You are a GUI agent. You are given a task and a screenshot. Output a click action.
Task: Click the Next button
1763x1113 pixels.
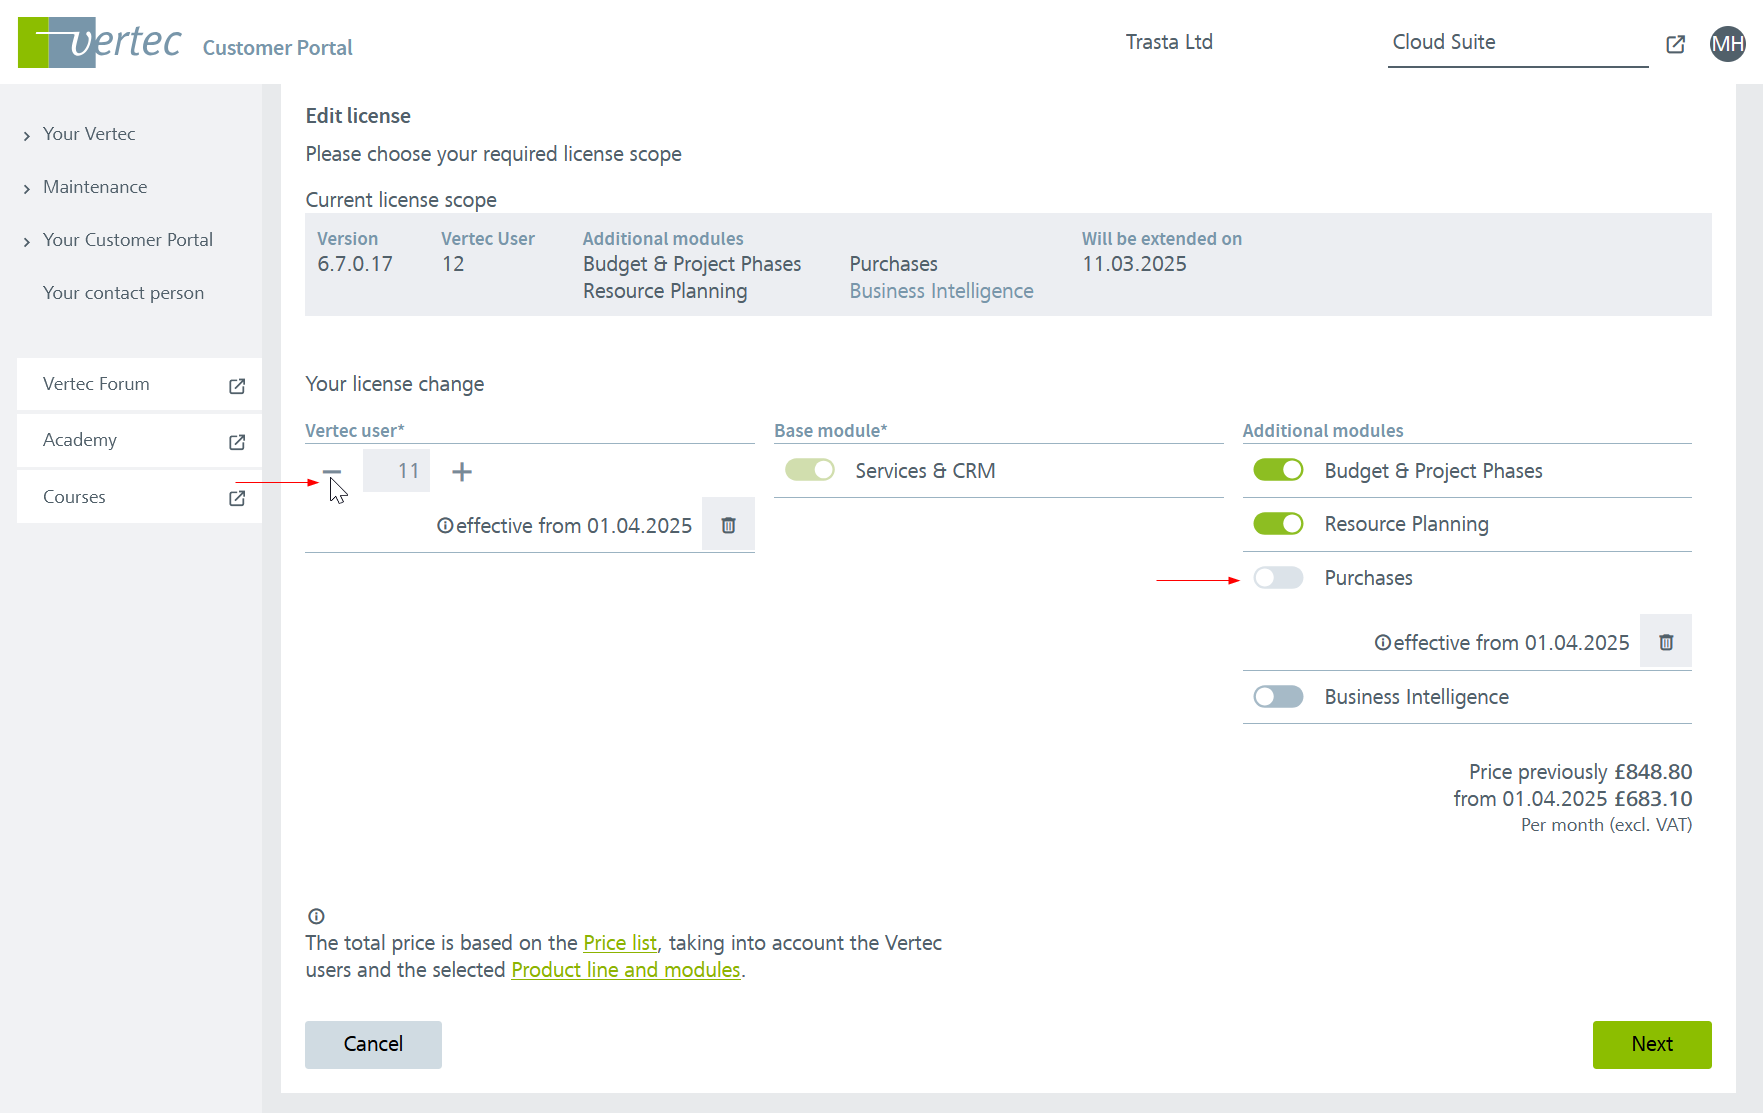tap(1651, 1044)
